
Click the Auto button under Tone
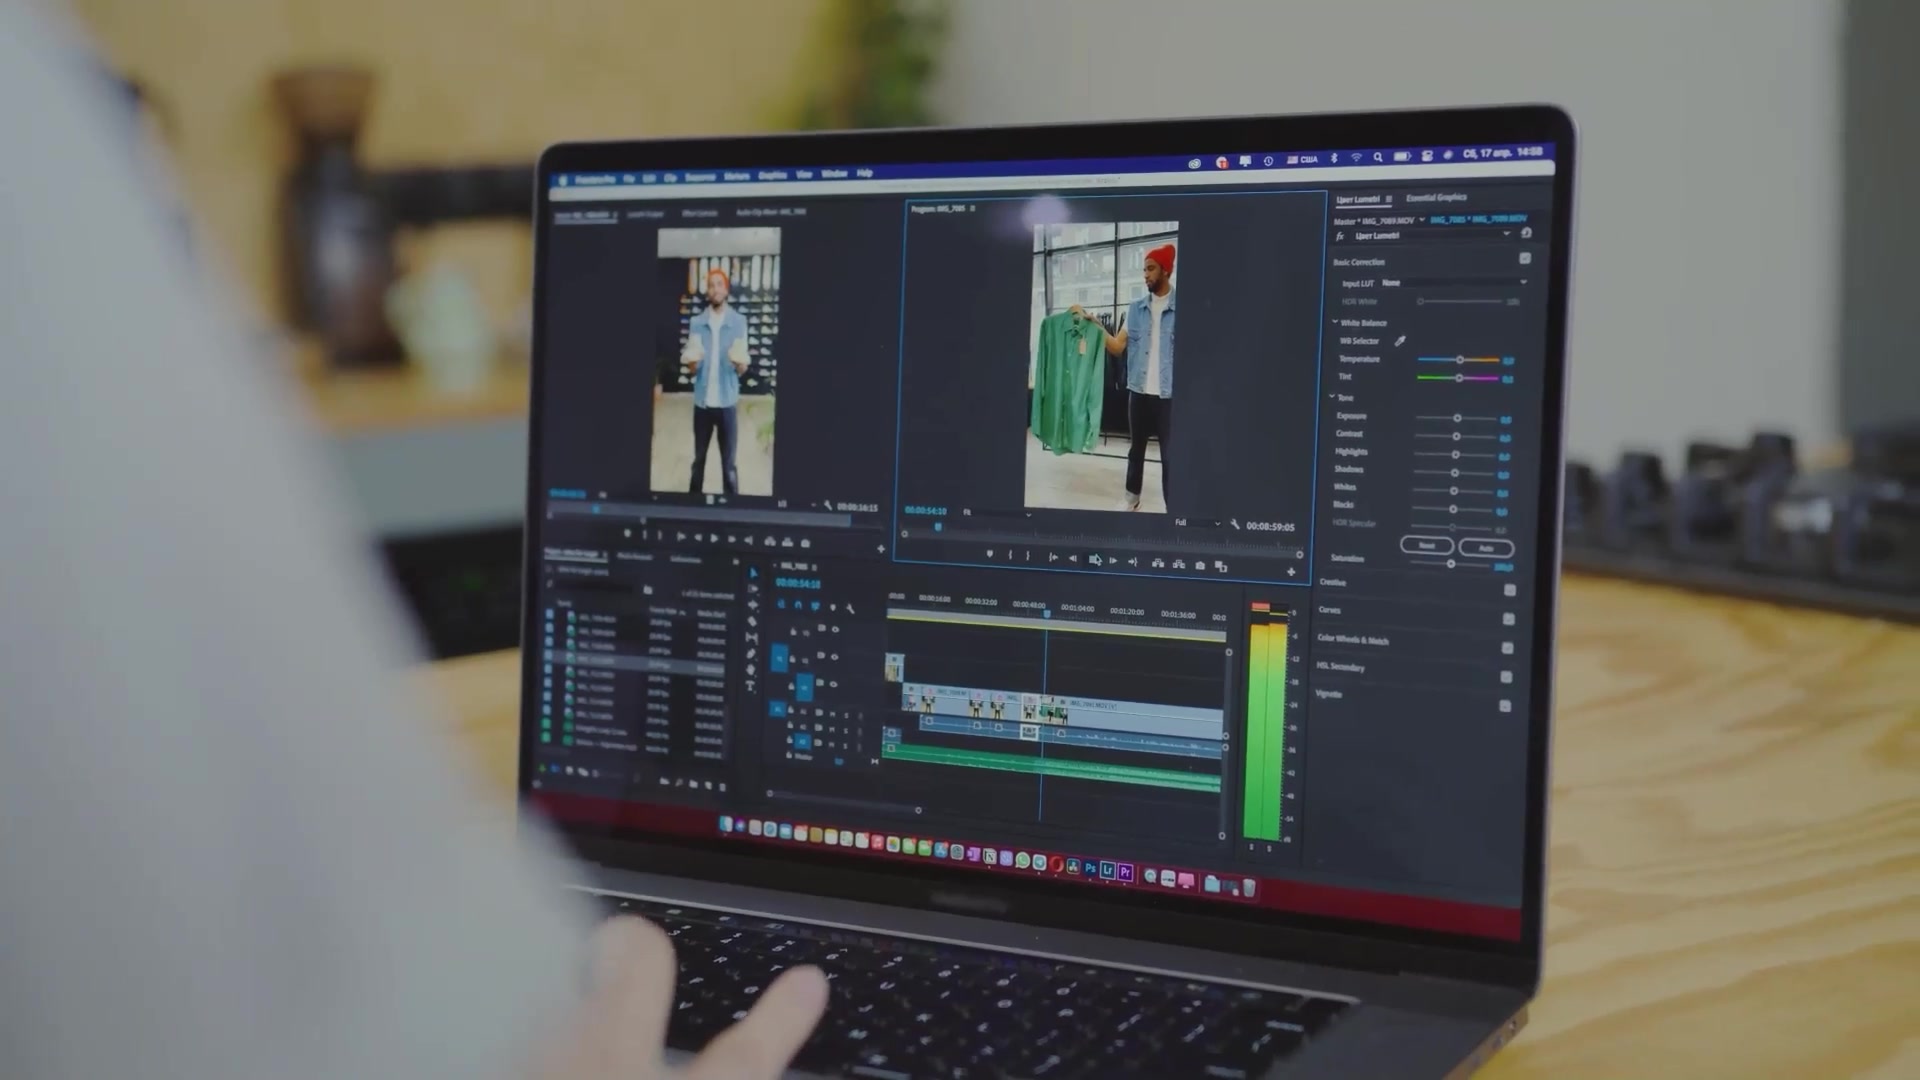pos(1486,548)
